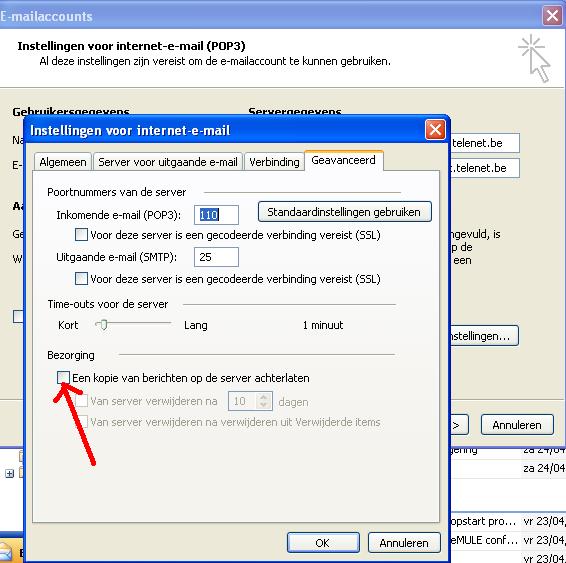
Task: Focus the Uitgaande e-mail SMTP port field
Action: pos(216,257)
